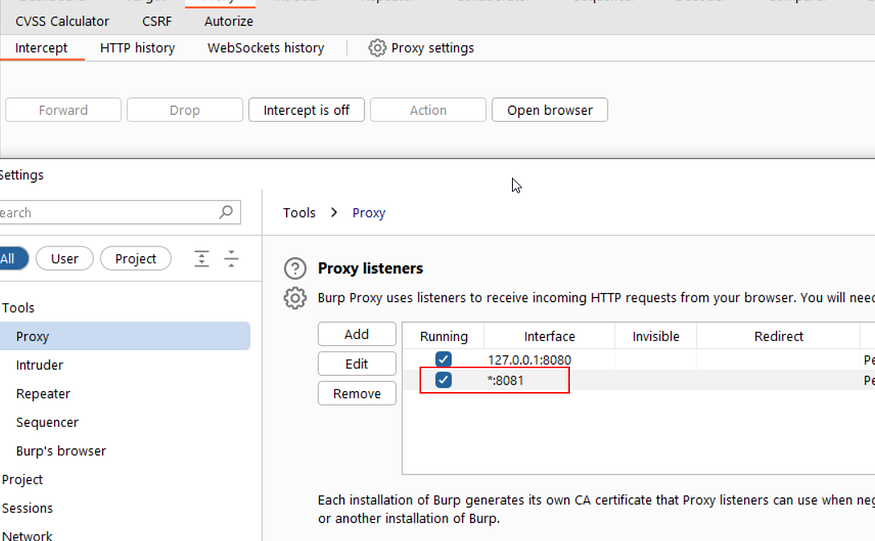Toggle Running checkbox for *:8081 listener
875x541 pixels.
(x=444, y=380)
